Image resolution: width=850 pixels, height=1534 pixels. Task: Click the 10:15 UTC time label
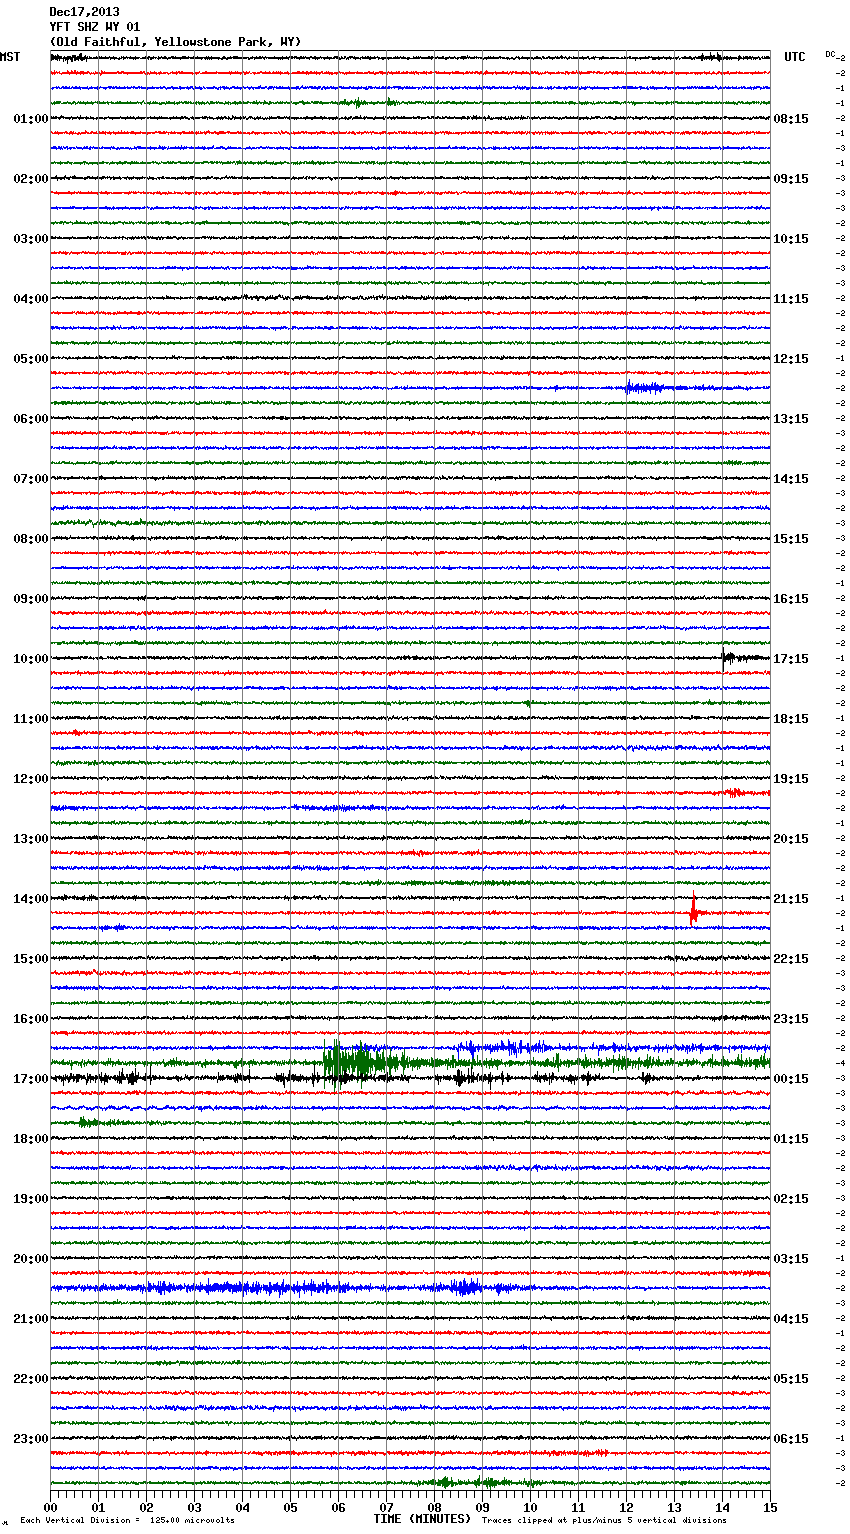coord(791,239)
